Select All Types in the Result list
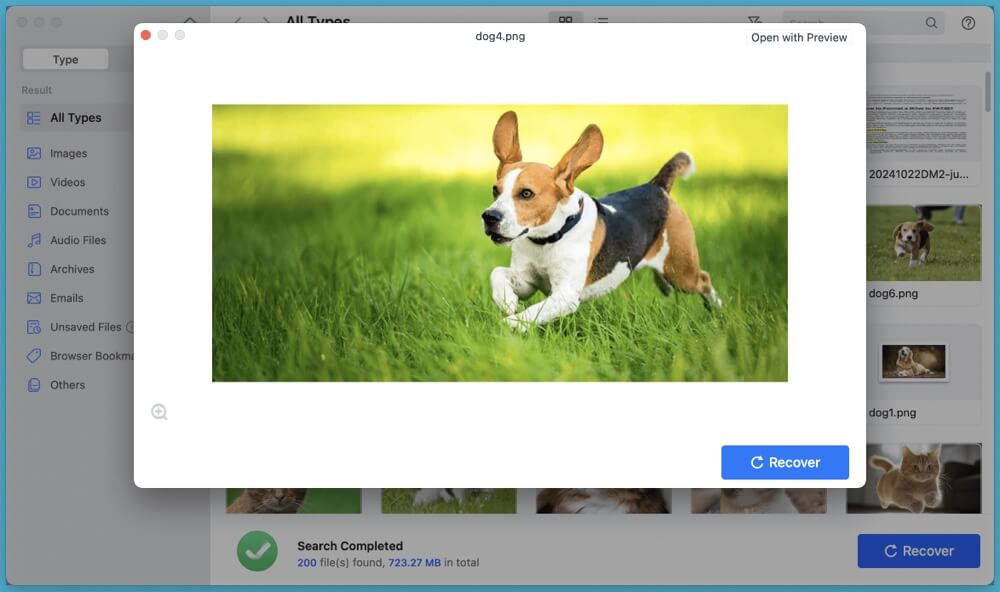This screenshot has width=1000, height=592. pos(75,117)
